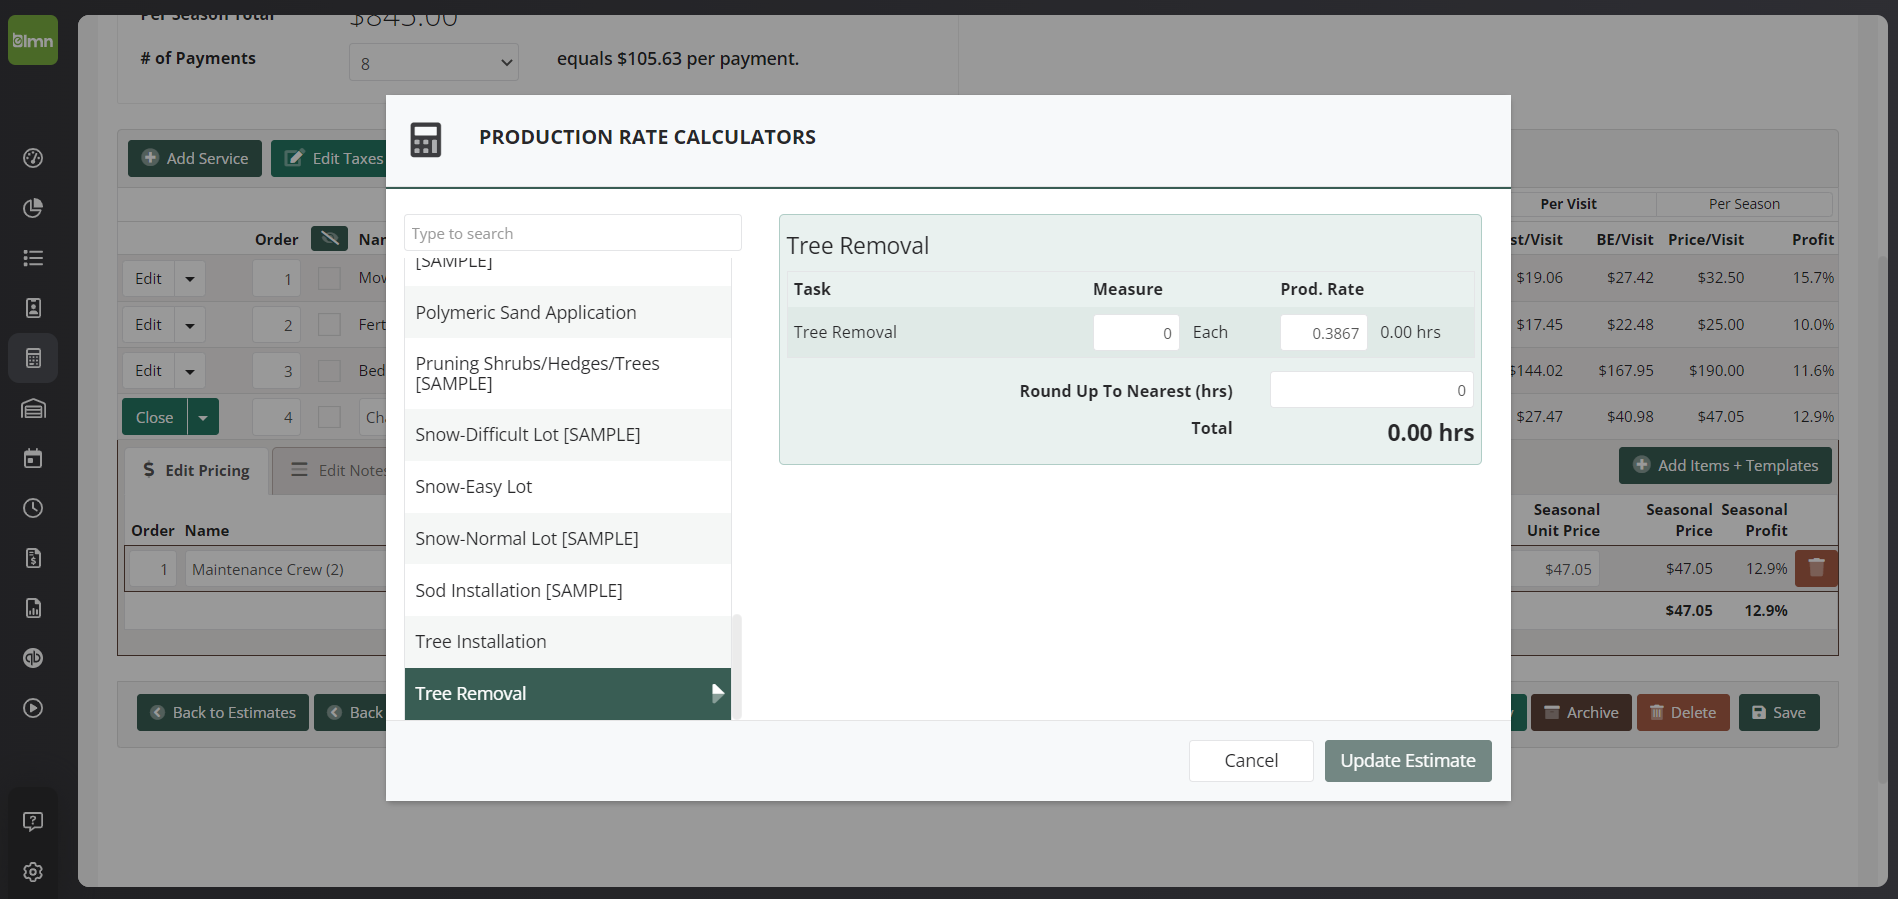Image resolution: width=1898 pixels, height=899 pixels.
Task: Click Add Items + Templates button
Action: [1725, 465]
